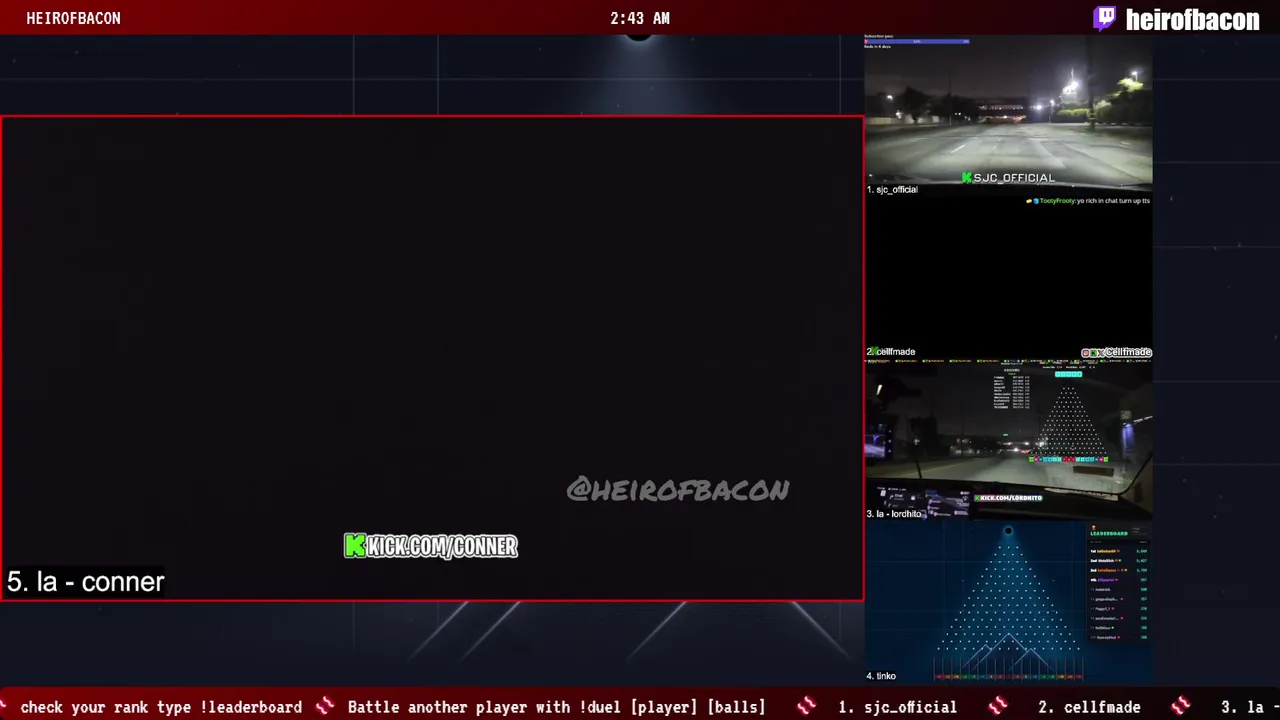Click the '3. la - lordhito' feed label
The image size is (1280, 720).
[x=894, y=514]
